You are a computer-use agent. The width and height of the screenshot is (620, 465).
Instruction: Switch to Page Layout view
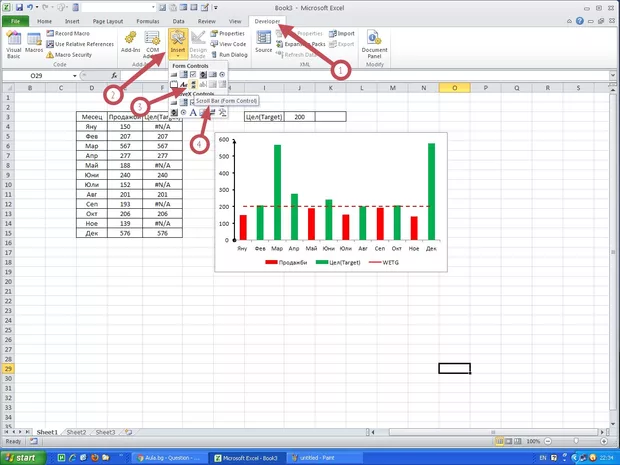coord(509,441)
